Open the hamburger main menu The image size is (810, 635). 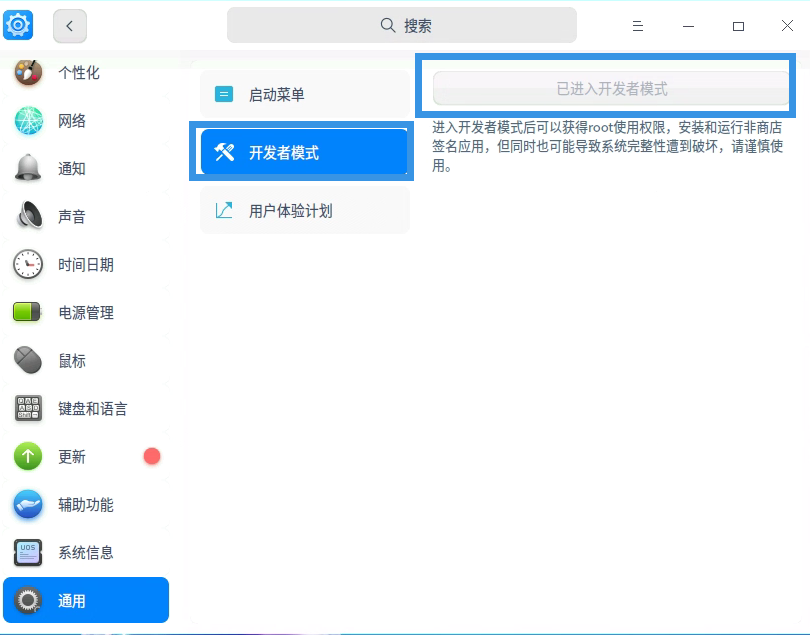(638, 26)
